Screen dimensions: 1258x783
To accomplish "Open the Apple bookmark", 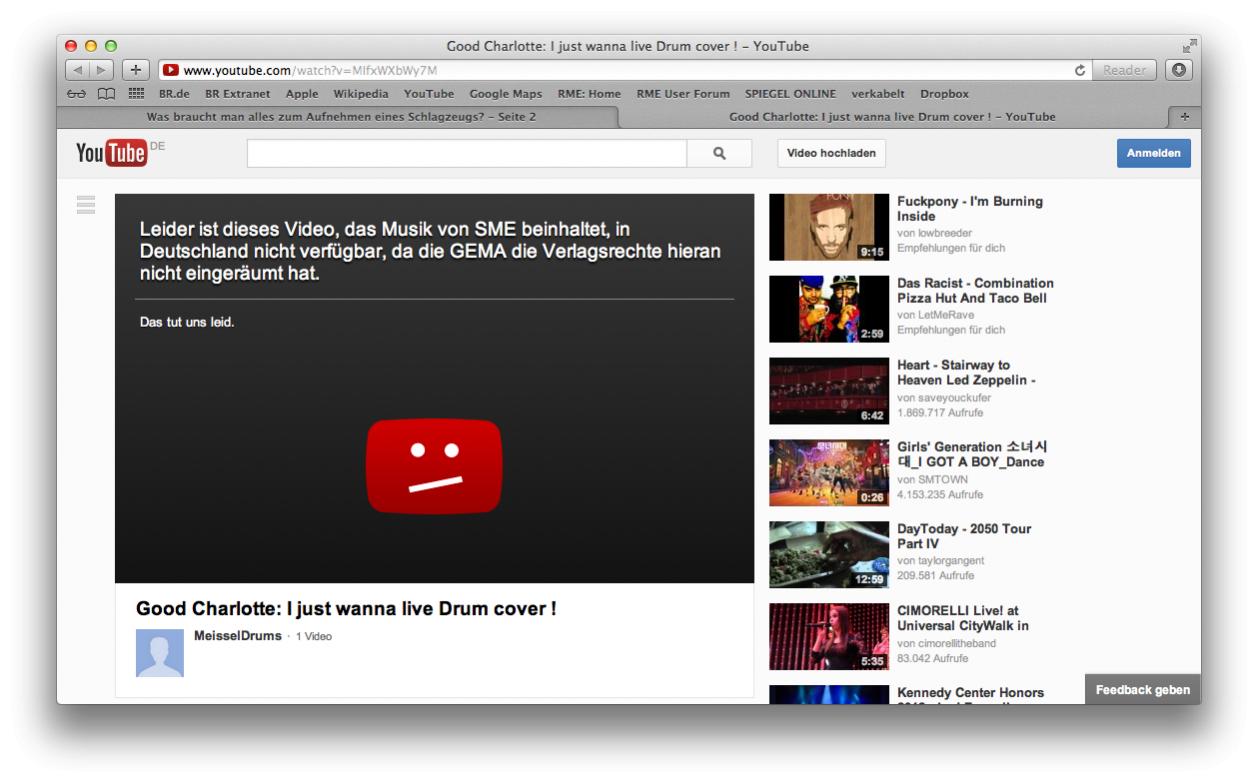I will coord(302,94).
